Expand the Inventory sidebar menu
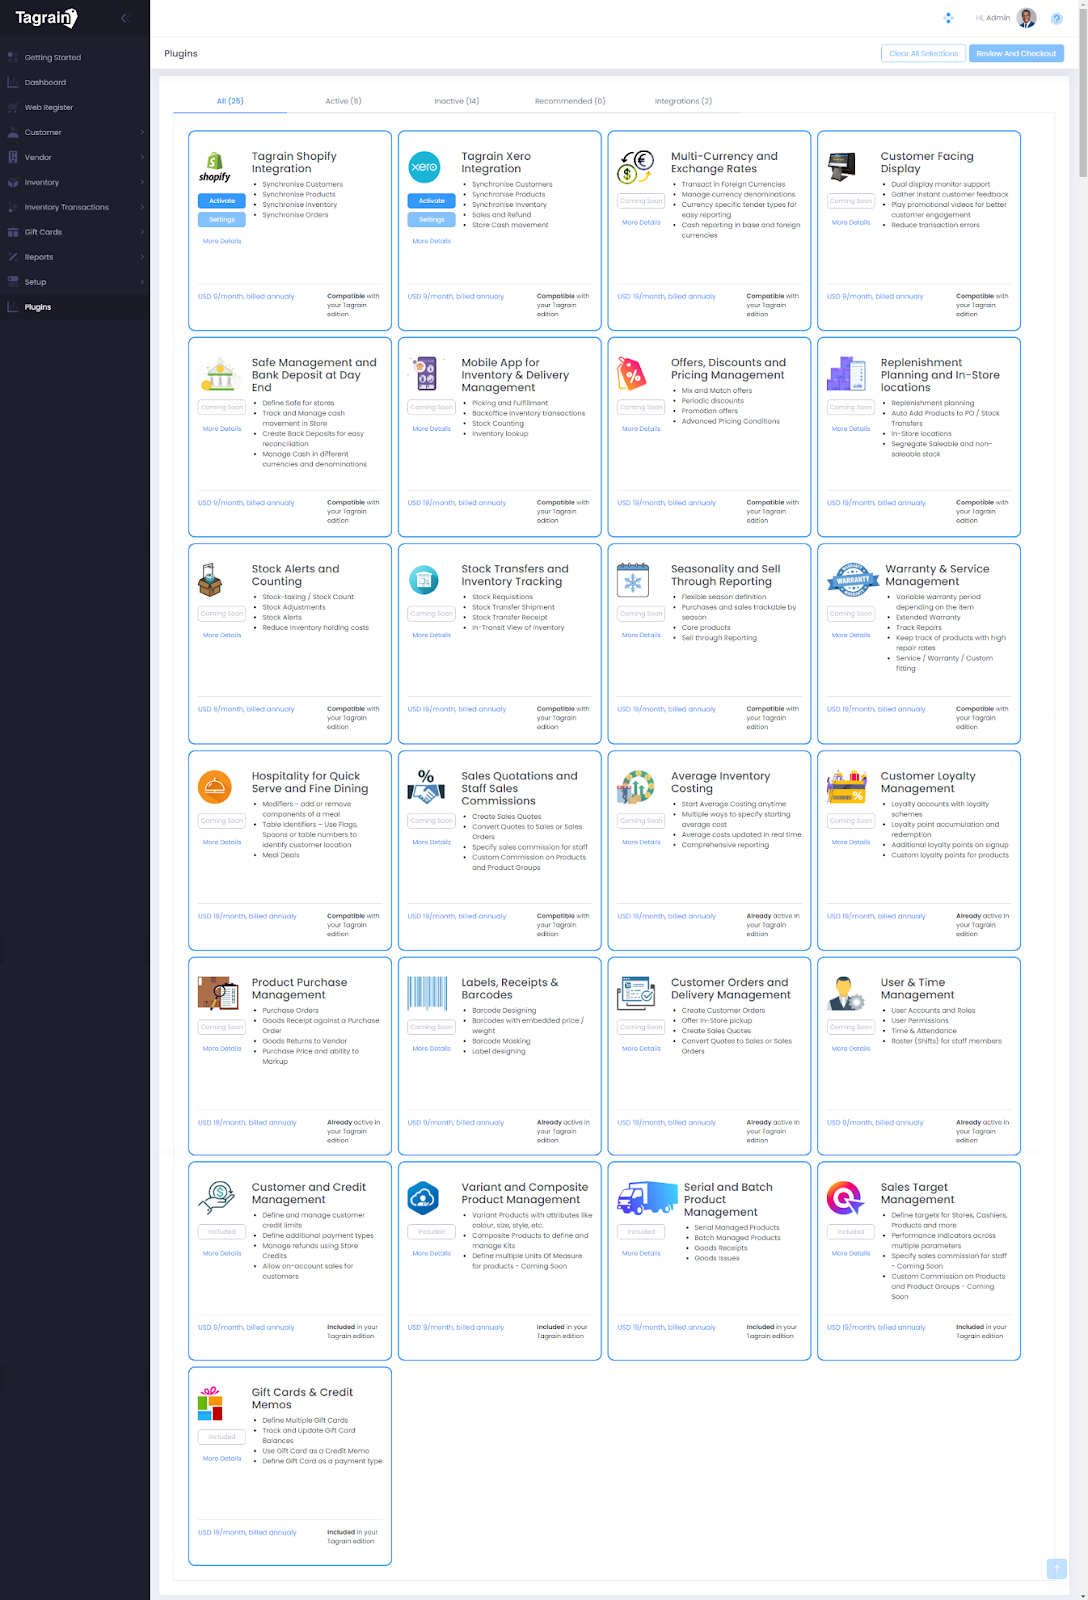This screenshot has width=1088, height=1600. 75,182
